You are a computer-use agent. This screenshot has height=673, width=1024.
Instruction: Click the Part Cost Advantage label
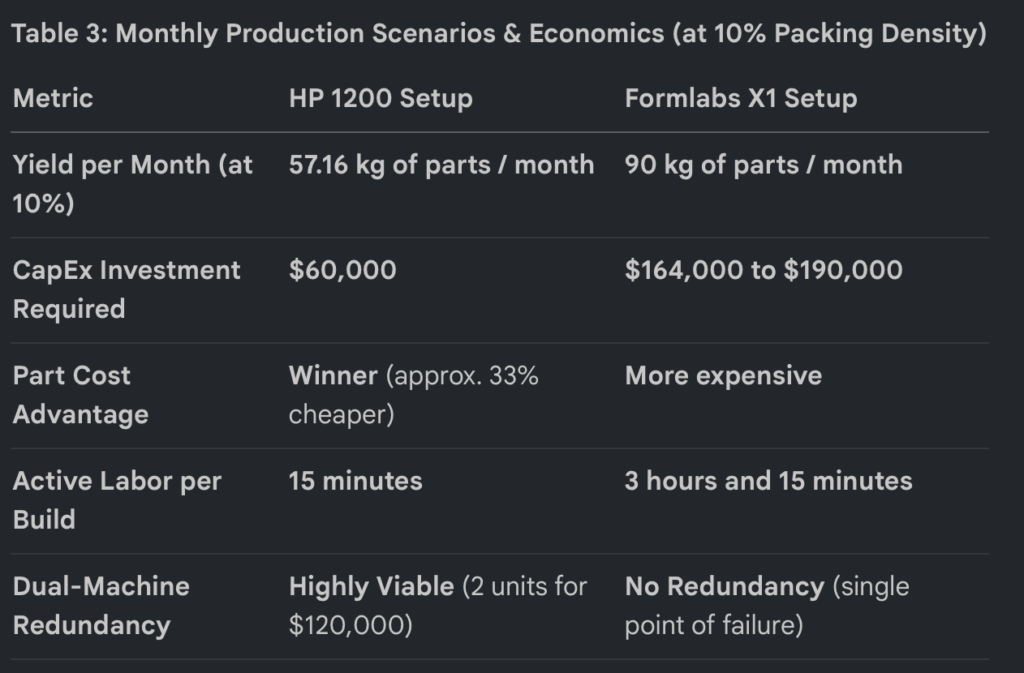[80, 395]
